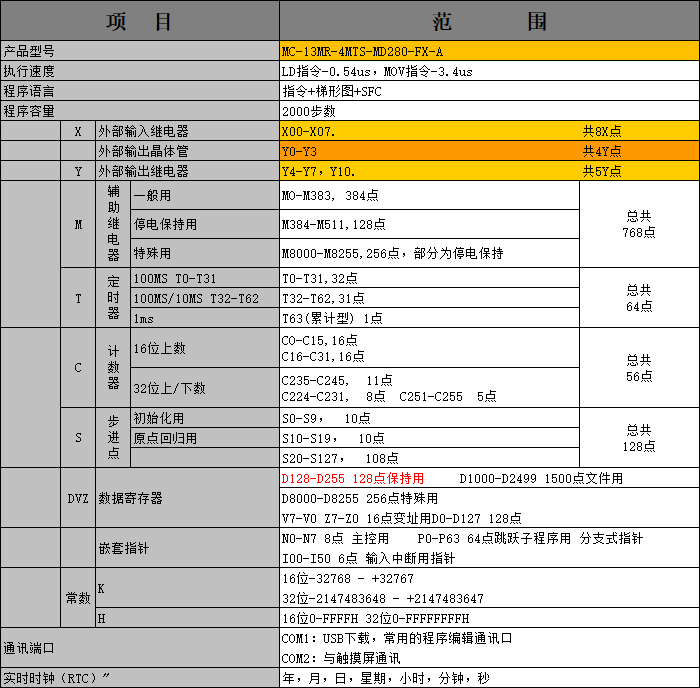Click the M384-M511 停电保持用 range cell
700x688 pixels.
point(429,224)
